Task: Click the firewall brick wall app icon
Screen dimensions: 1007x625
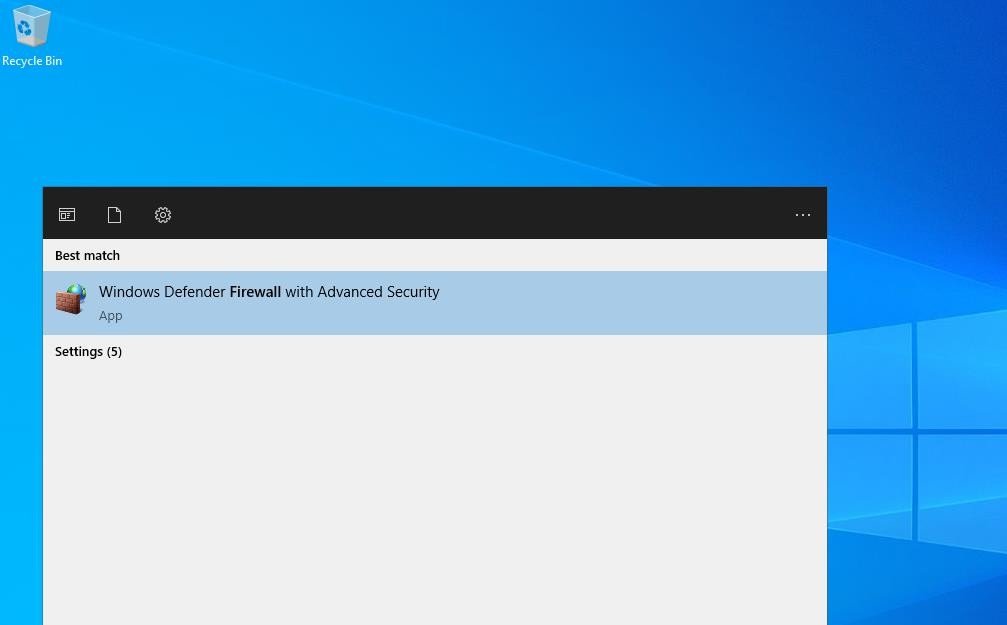Action: 71,299
